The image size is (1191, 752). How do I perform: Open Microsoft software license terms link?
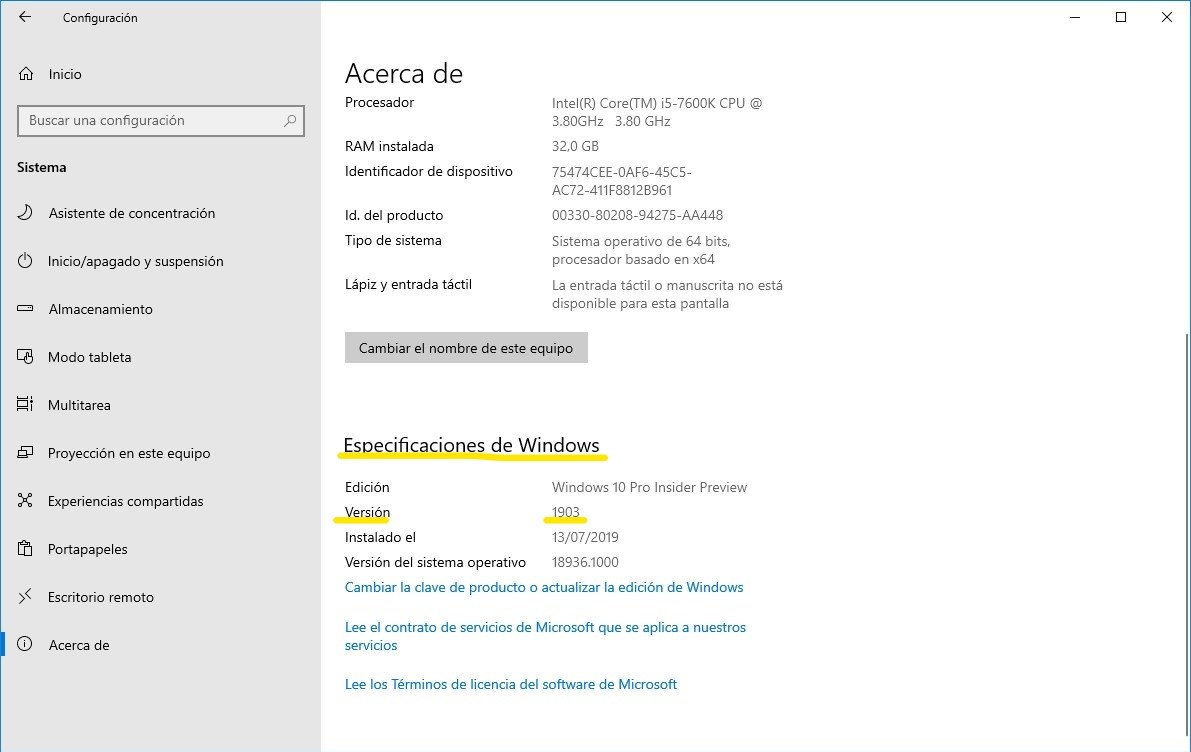(511, 684)
